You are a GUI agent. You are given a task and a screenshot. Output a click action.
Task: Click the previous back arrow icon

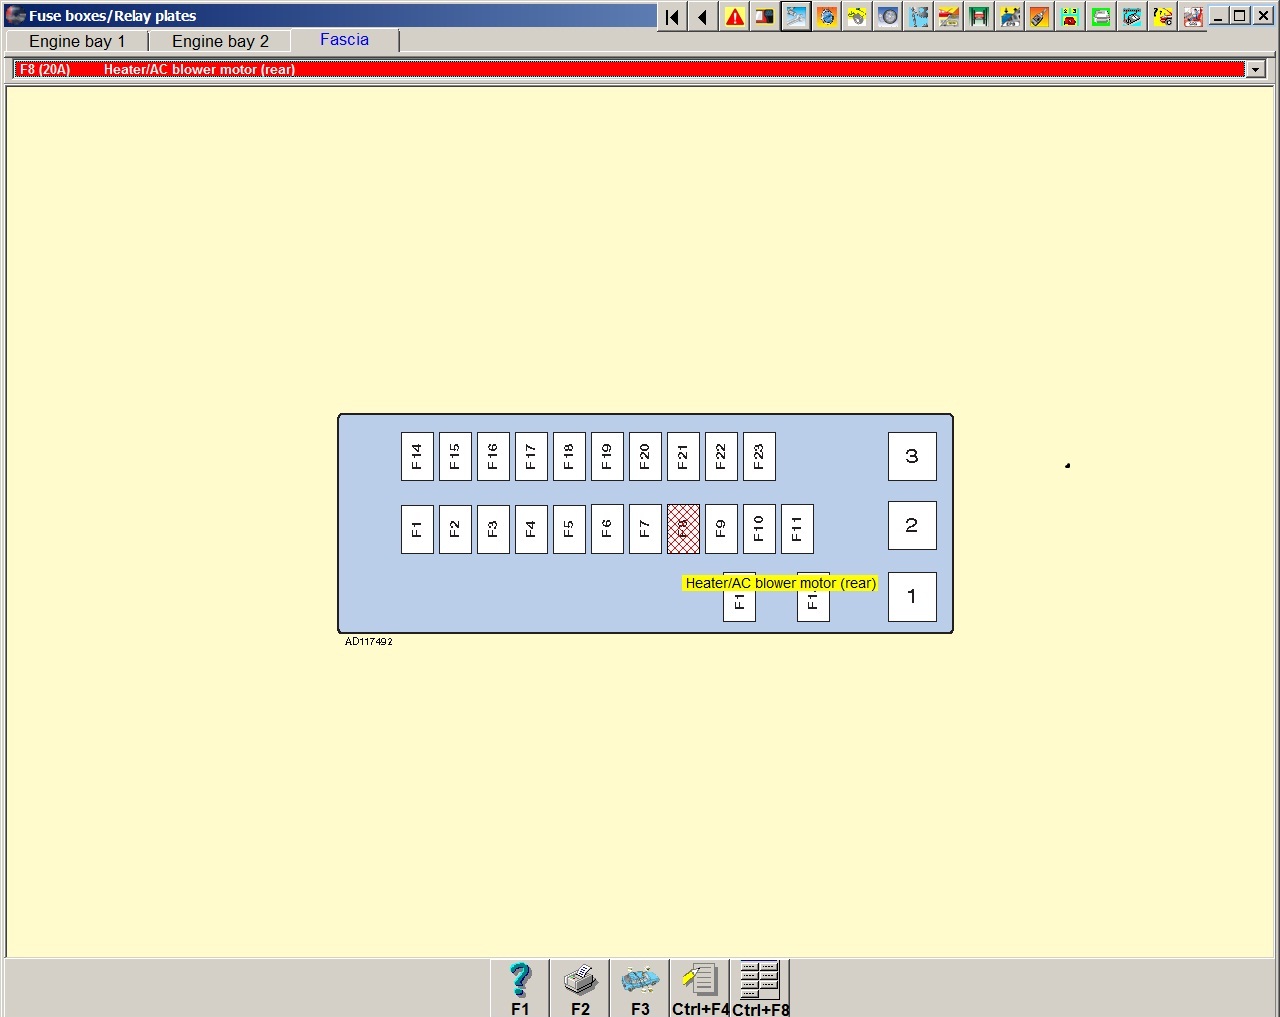point(703,16)
